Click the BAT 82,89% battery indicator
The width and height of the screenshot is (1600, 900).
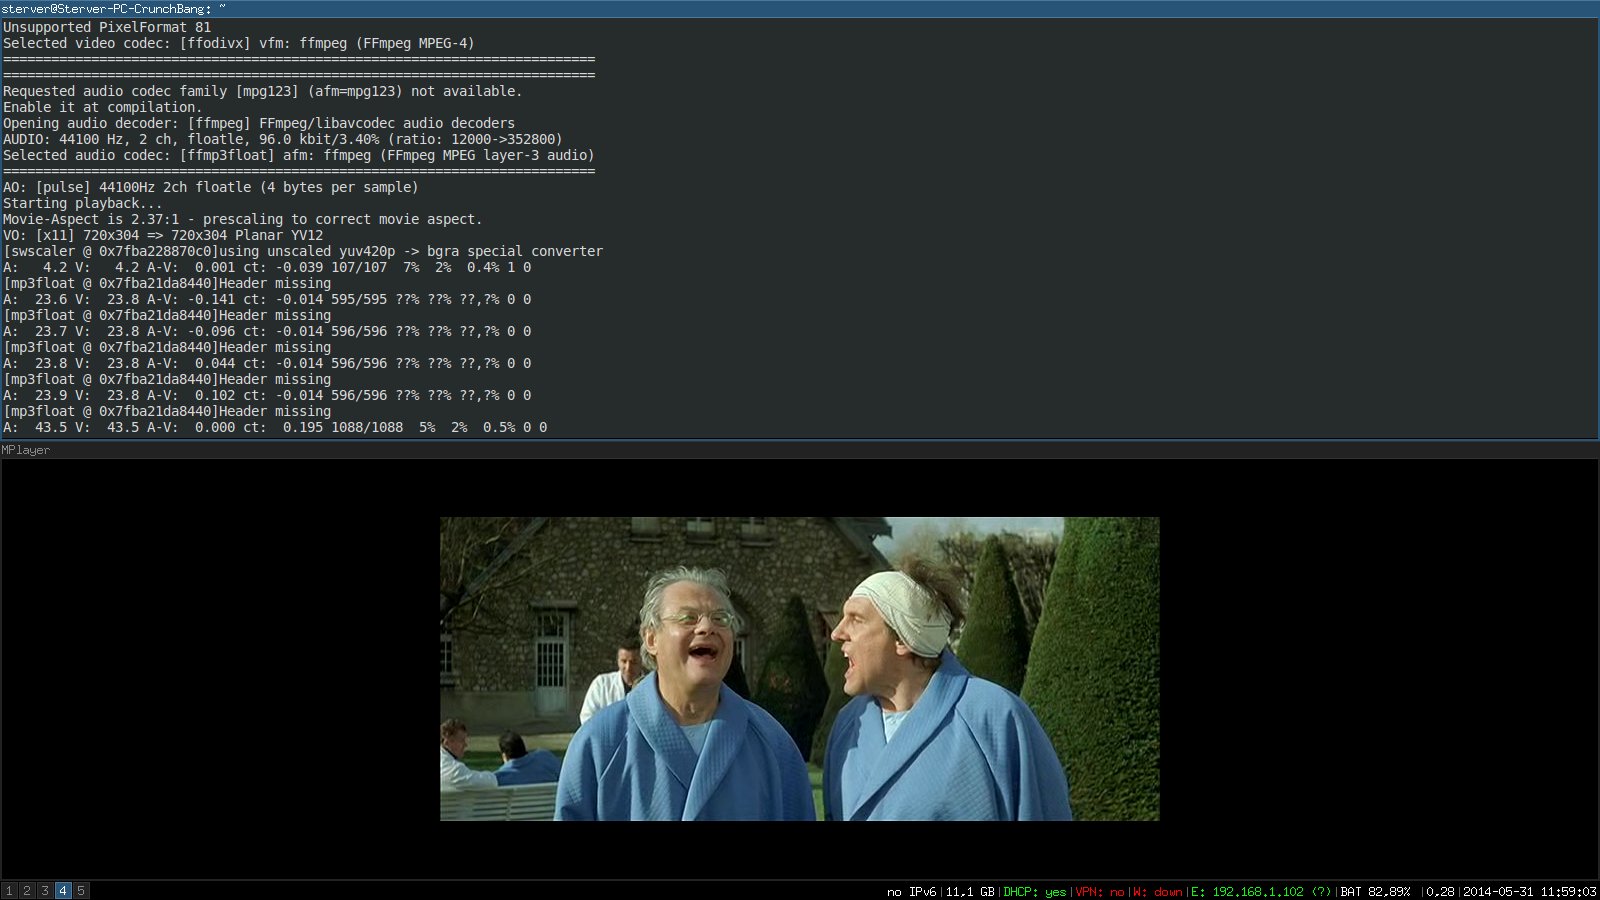pyautogui.click(x=1375, y=892)
